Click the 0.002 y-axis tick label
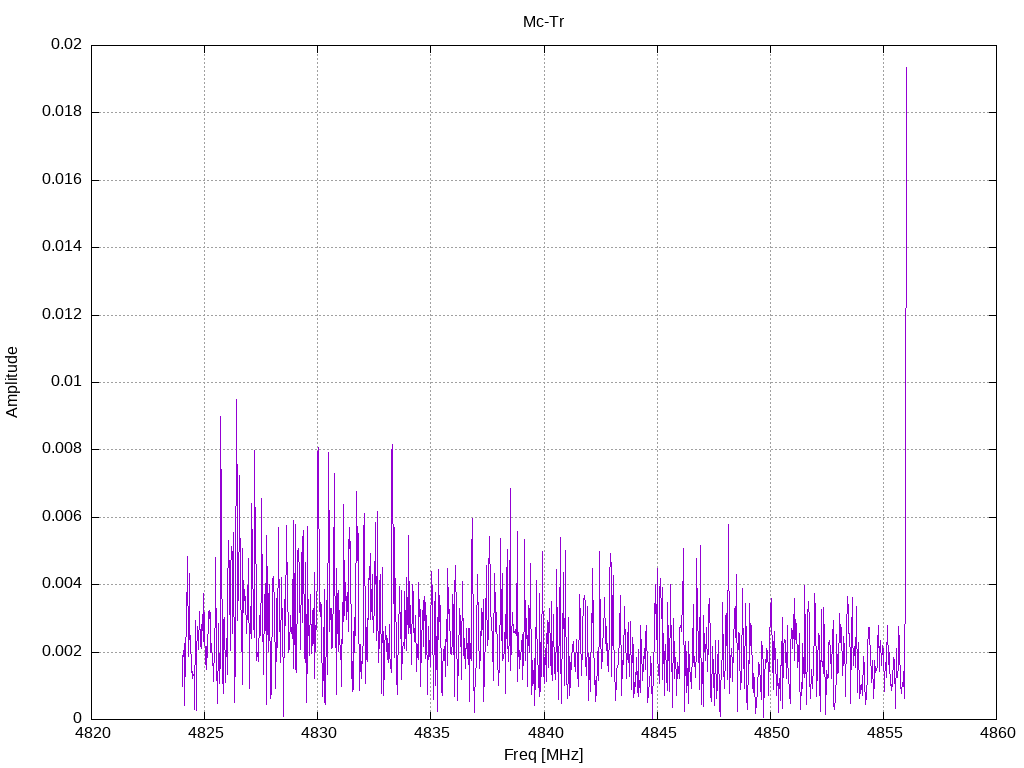 [62, 652]
